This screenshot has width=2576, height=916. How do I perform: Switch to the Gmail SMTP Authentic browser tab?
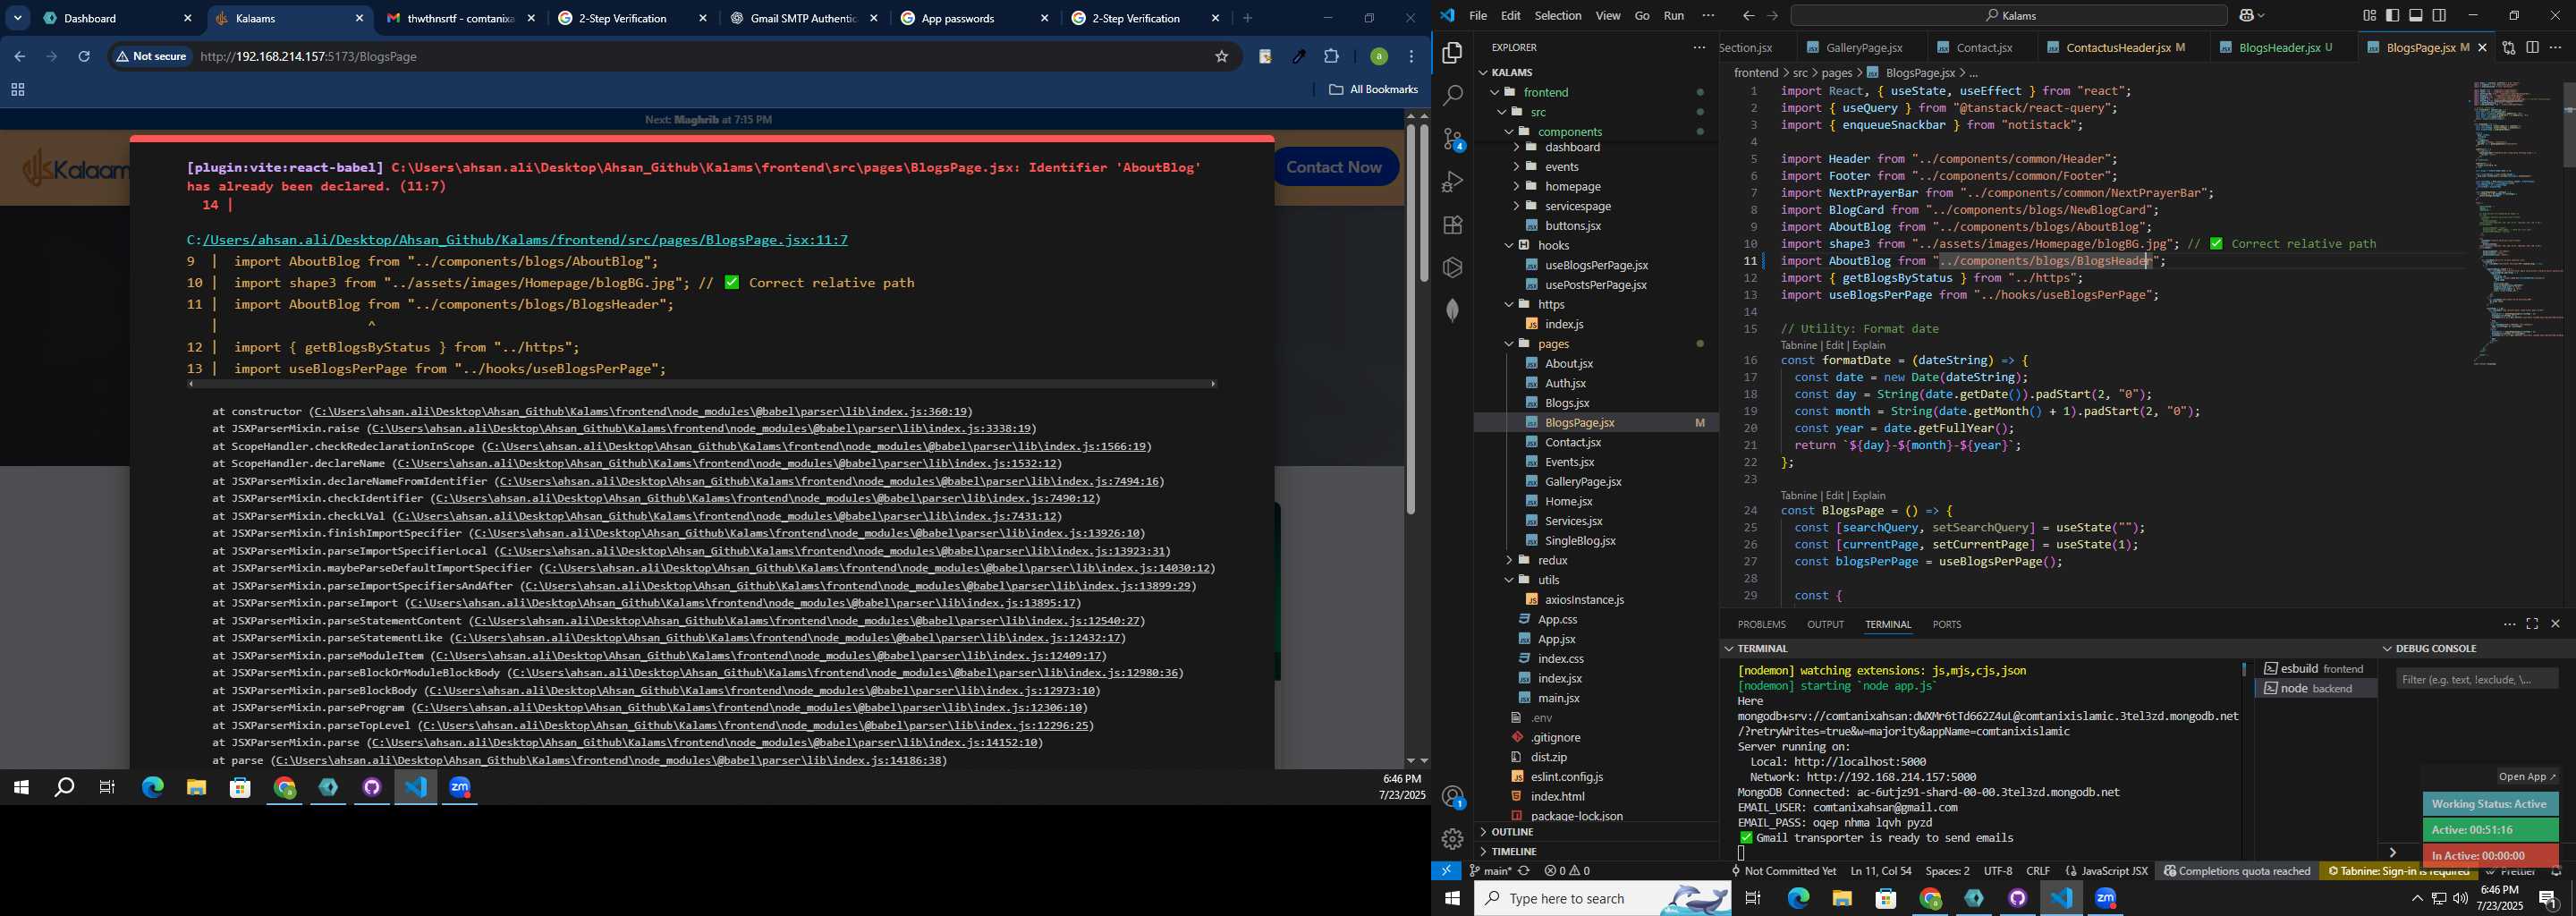tap(803, 18)
